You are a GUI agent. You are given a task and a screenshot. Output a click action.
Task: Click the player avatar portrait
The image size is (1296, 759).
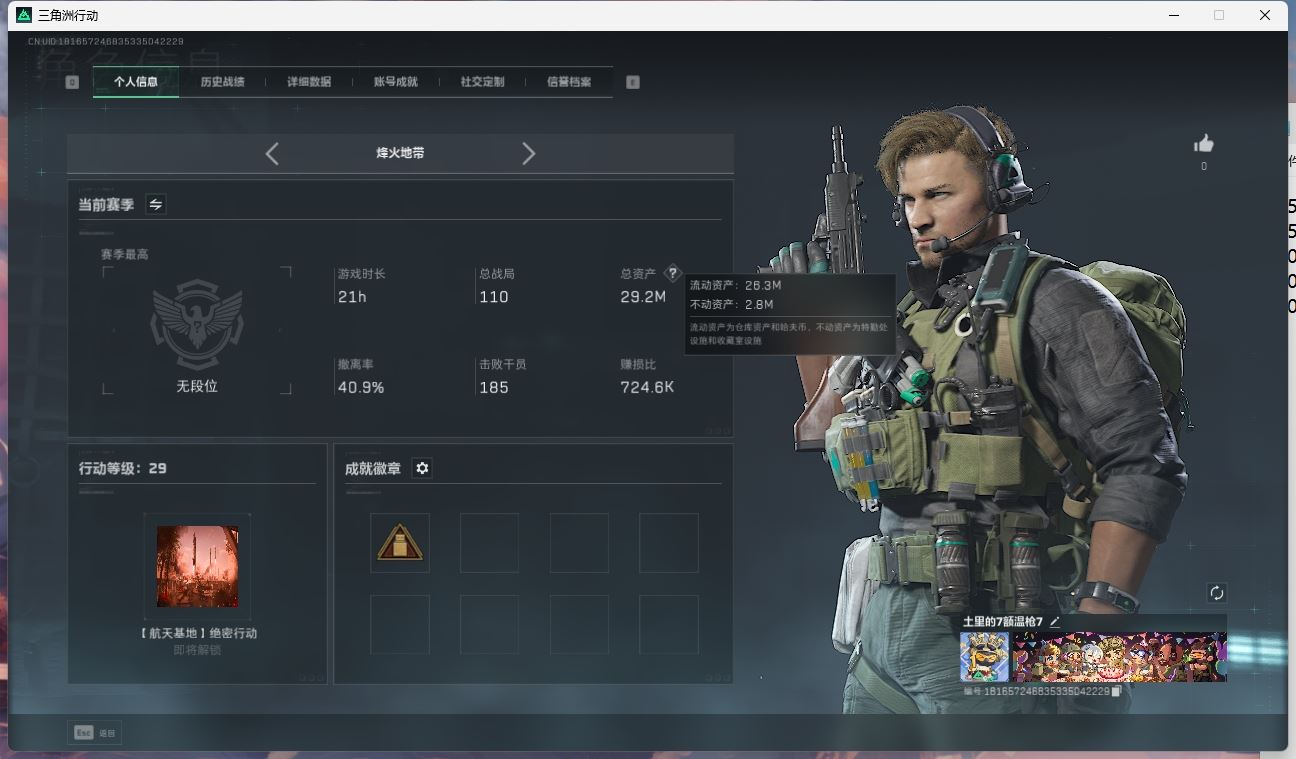(984, 657)
